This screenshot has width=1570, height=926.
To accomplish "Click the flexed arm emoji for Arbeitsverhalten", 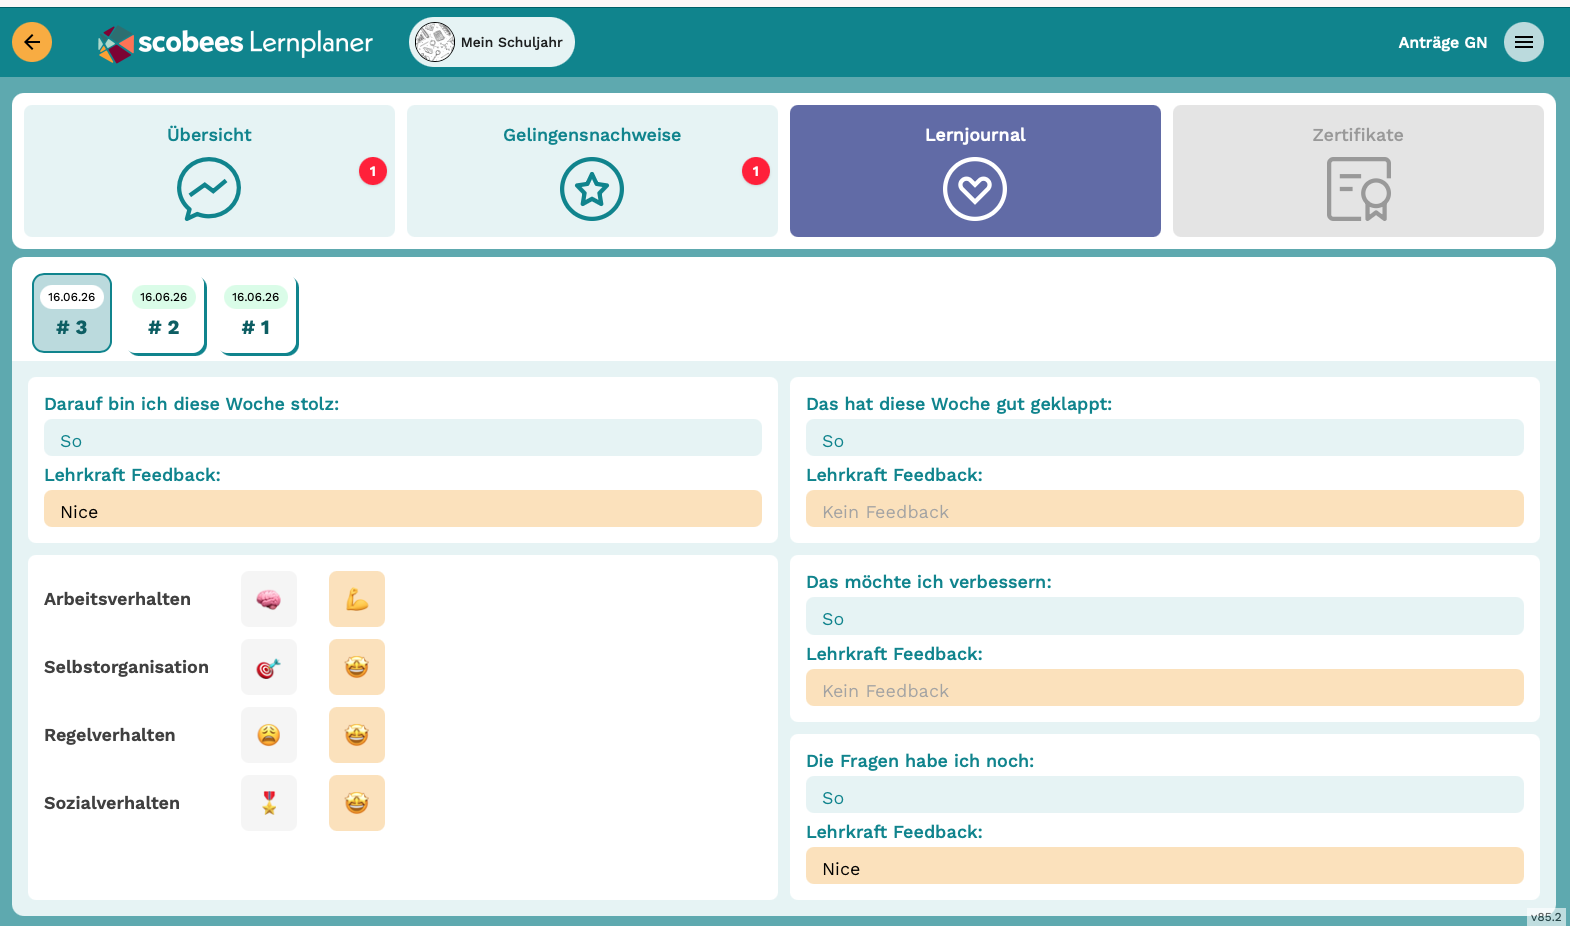I will [x=357, y=599].
